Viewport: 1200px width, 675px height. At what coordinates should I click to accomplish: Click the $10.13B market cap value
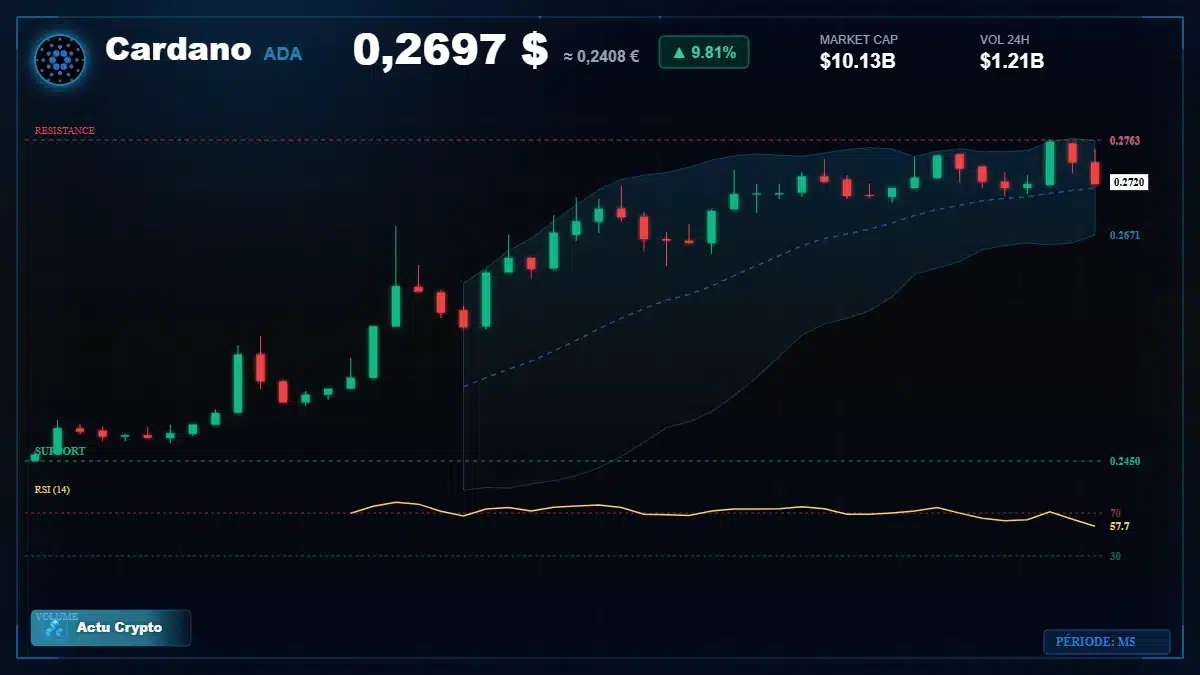click(857, 61)
